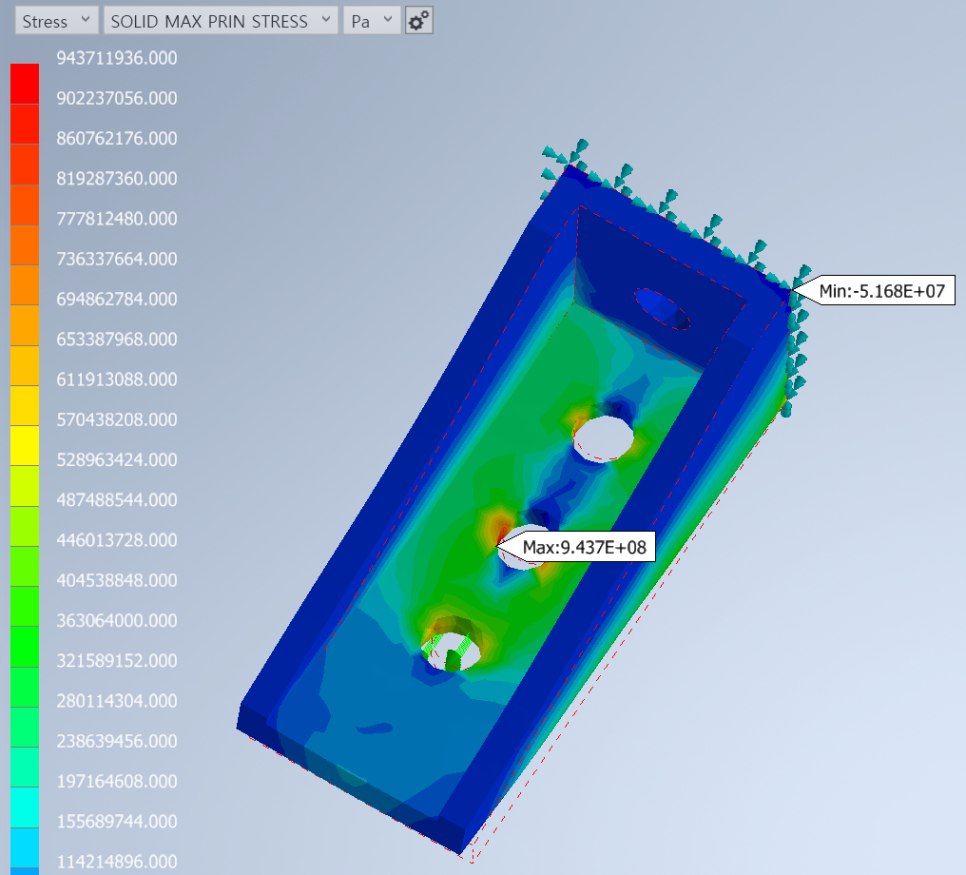This screenshot has width=966, height=875.
Task: Open the Stress result type dropdown
Action: (57, 21)
